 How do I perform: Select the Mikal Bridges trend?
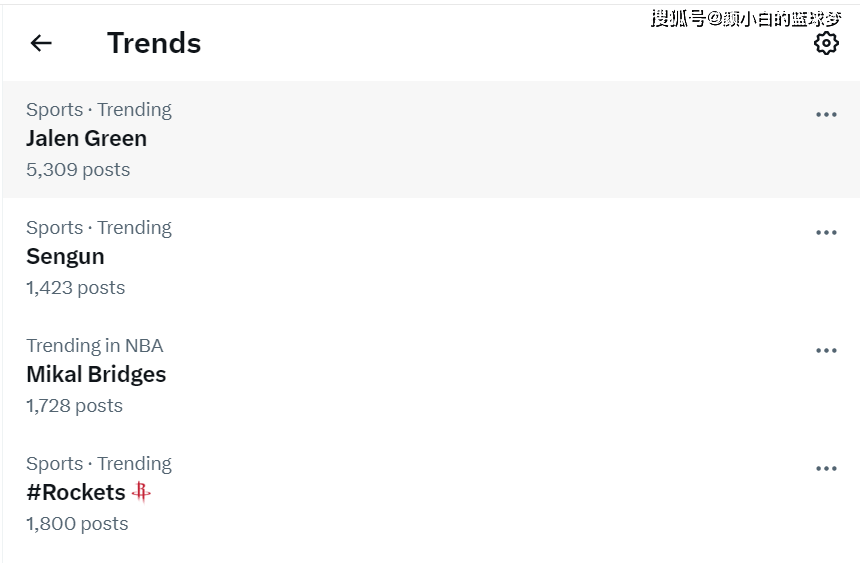click(x=96, y=375)
